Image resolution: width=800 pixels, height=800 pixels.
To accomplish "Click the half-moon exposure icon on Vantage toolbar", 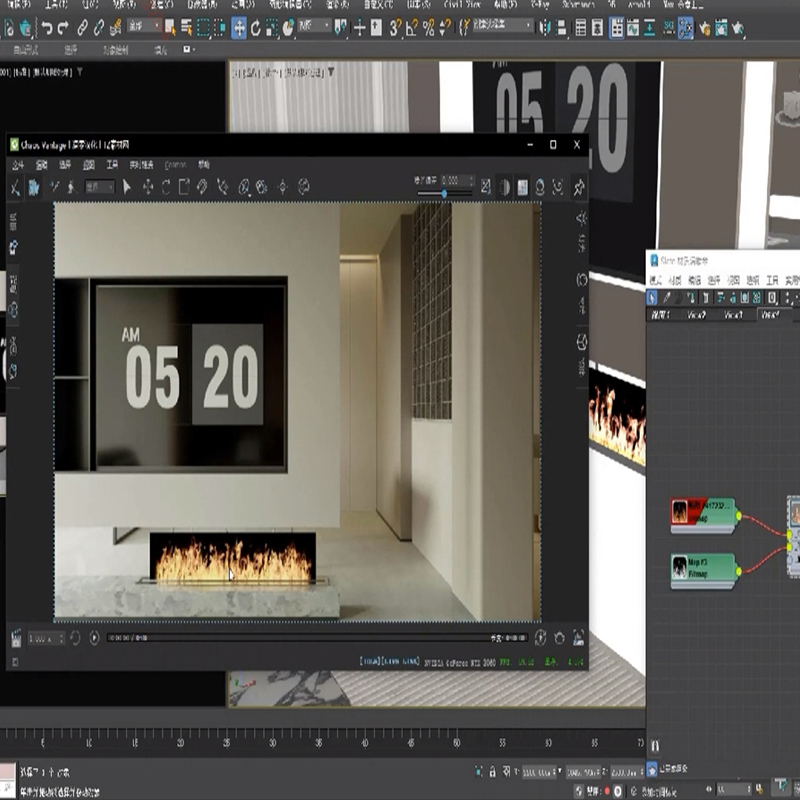I will (504, 185).
